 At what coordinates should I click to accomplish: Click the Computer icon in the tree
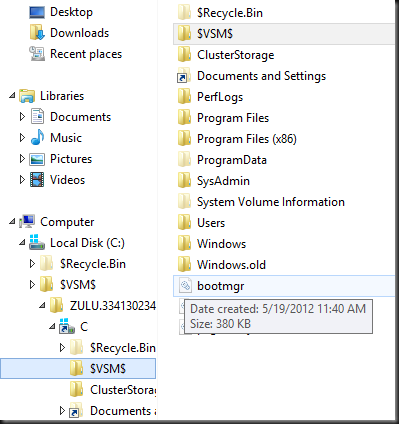click(x=27, y=222)
